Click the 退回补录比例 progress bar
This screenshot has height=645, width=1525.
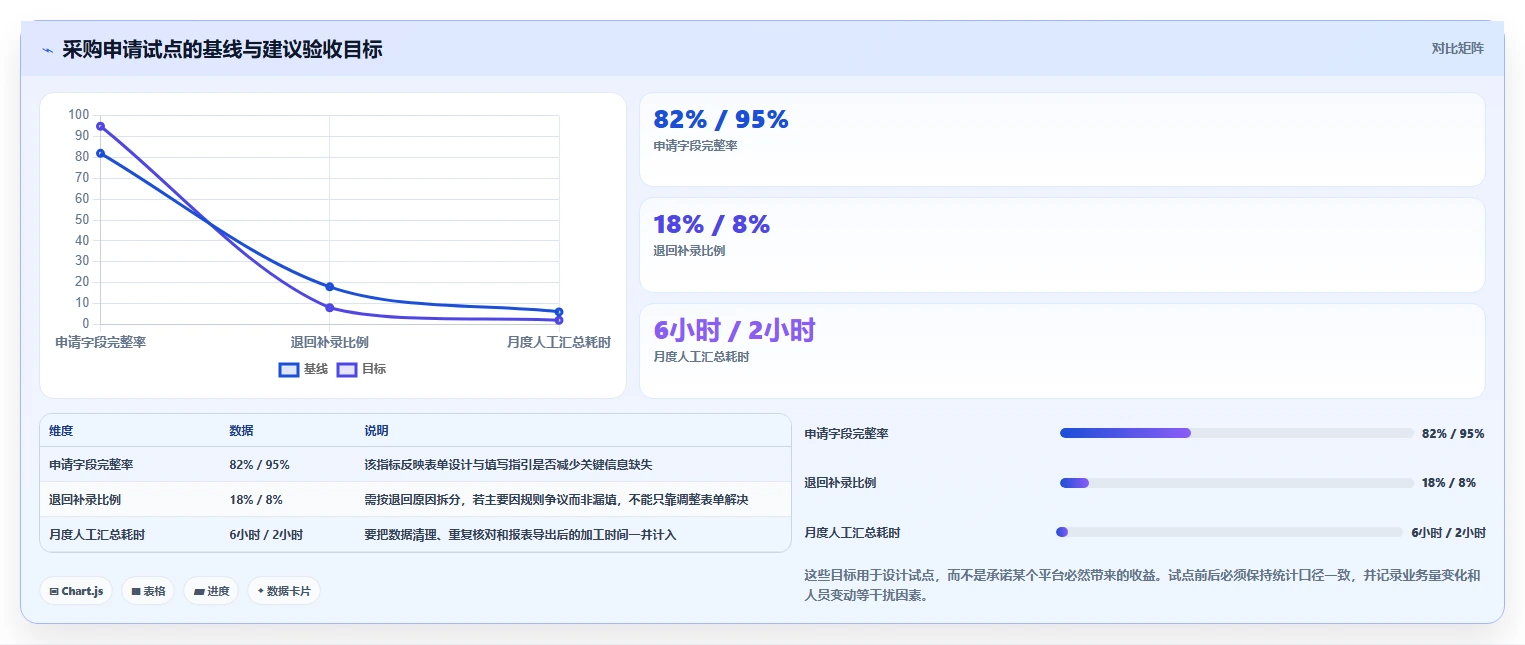click(1236, 483)
